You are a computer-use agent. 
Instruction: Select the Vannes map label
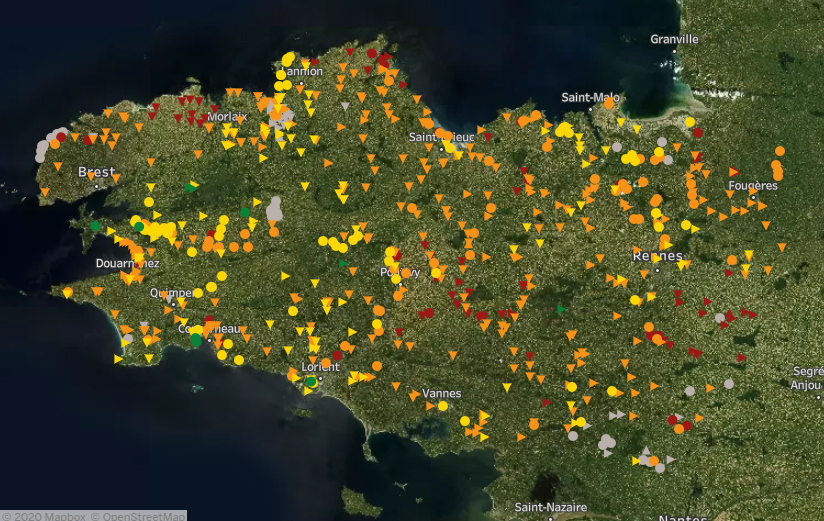pyautogui.click(x=441, y=393)
